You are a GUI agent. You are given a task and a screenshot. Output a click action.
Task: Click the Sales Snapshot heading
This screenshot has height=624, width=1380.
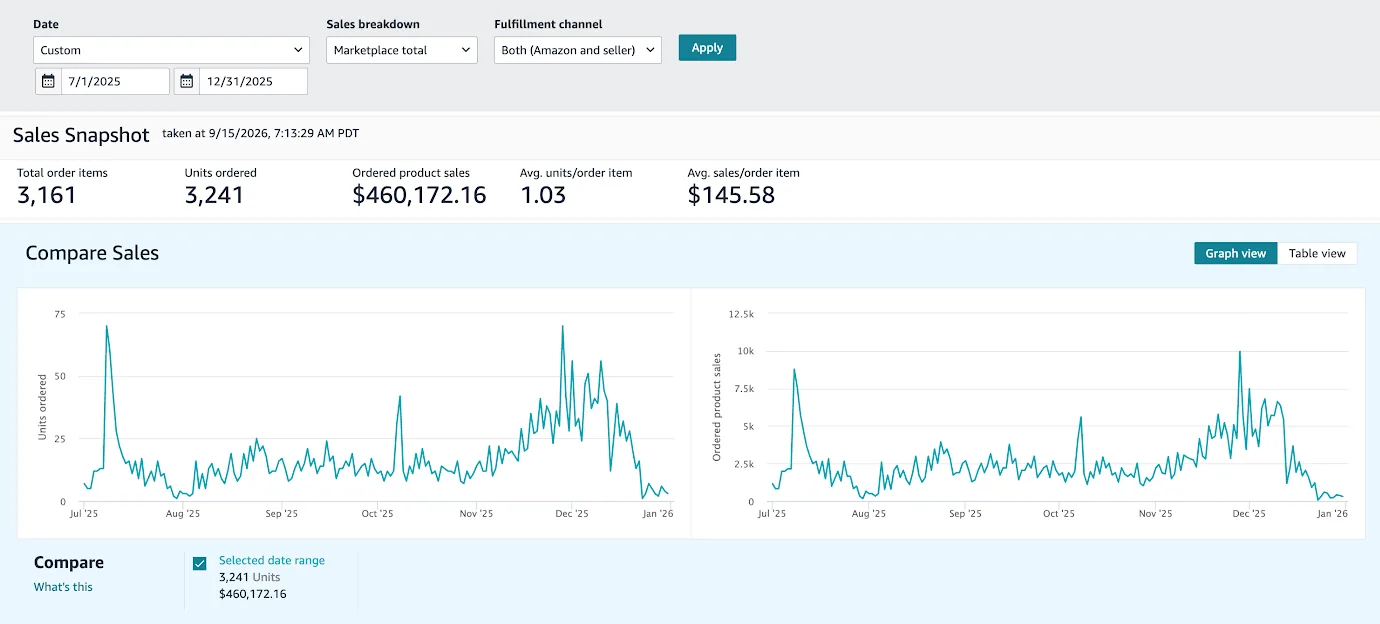[x=81, y=135]
